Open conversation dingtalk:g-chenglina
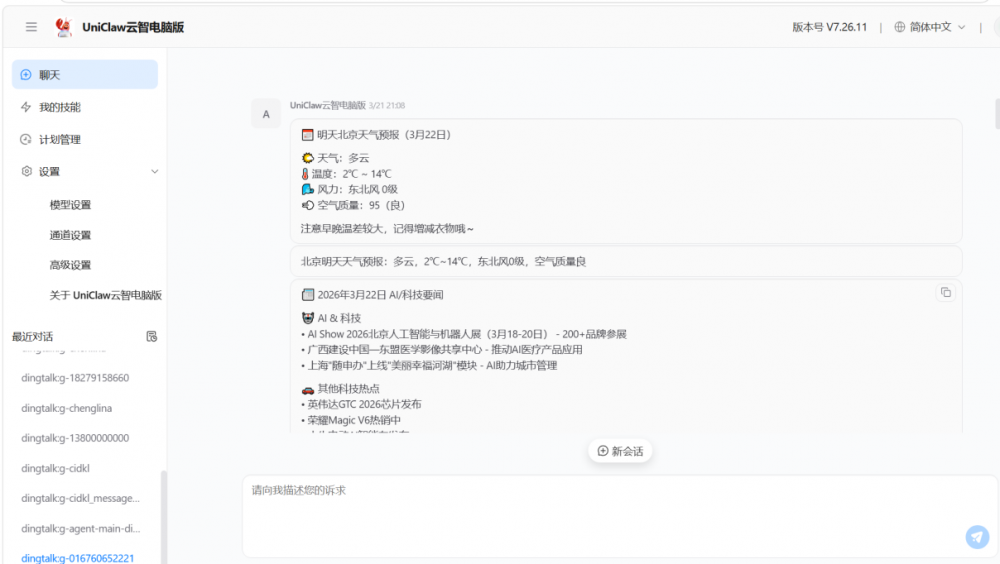1000x564 pixels. (68, 408)
